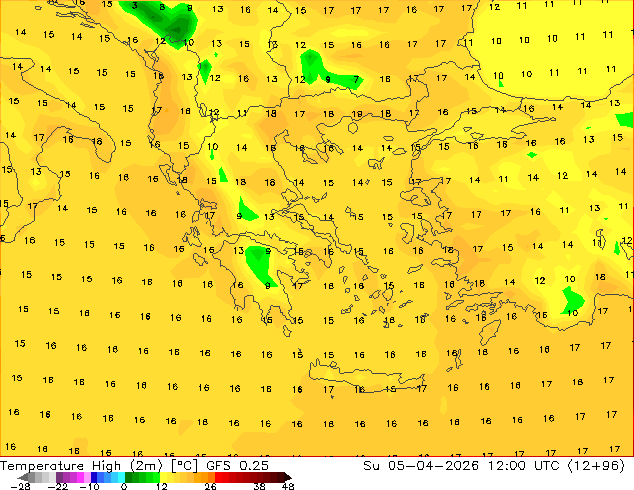
Task: Pick the bright red legend swatch
Action: point(219,477)
